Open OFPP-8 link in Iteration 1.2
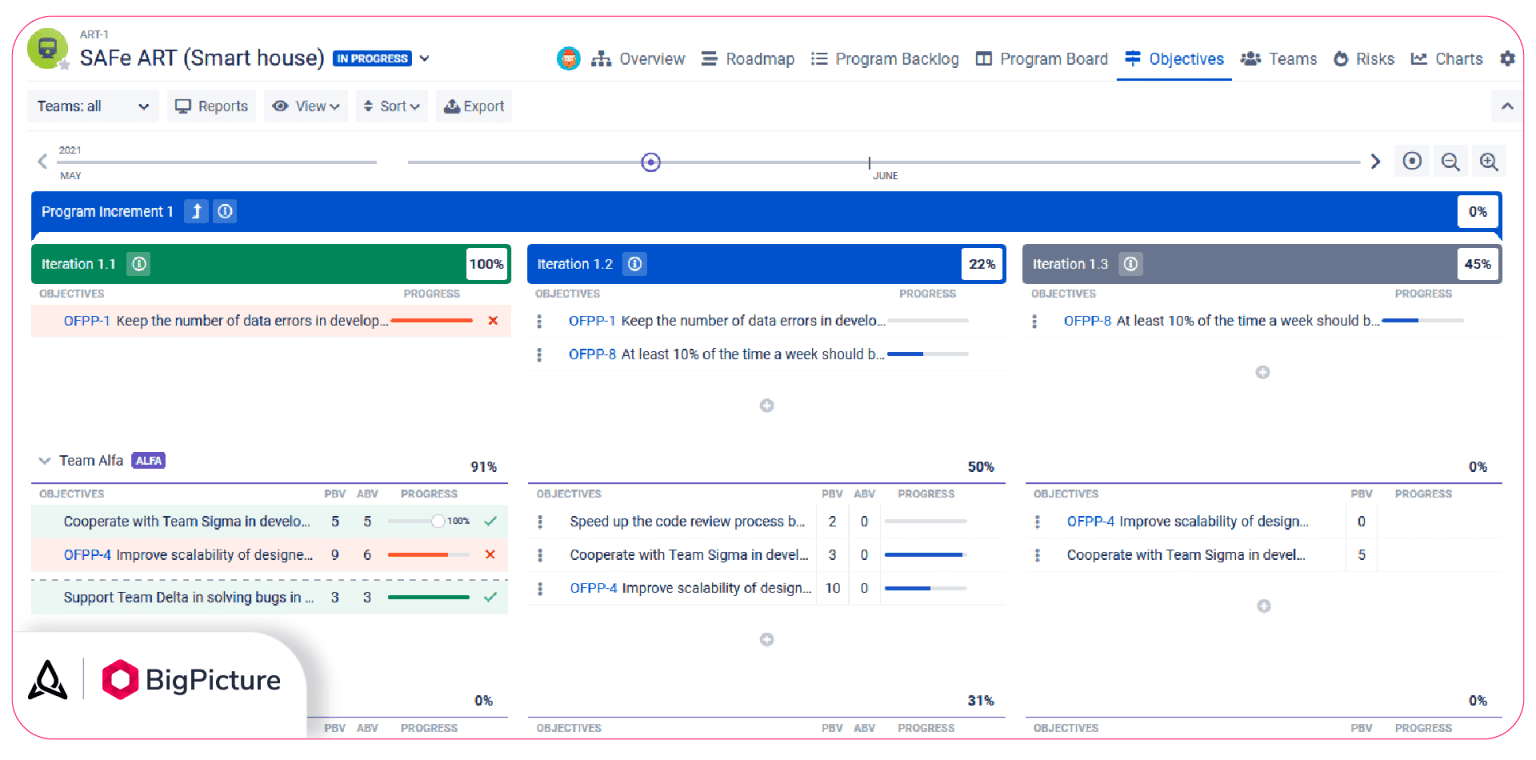The image size is (1536, 760). click(x=592, y=354)
